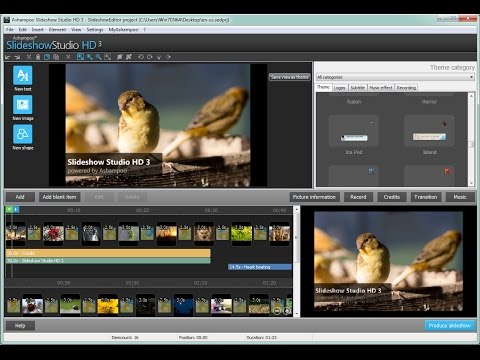Open the question mark help menu
The width and height of the screenshot is (480, 360).
[145, 30]
